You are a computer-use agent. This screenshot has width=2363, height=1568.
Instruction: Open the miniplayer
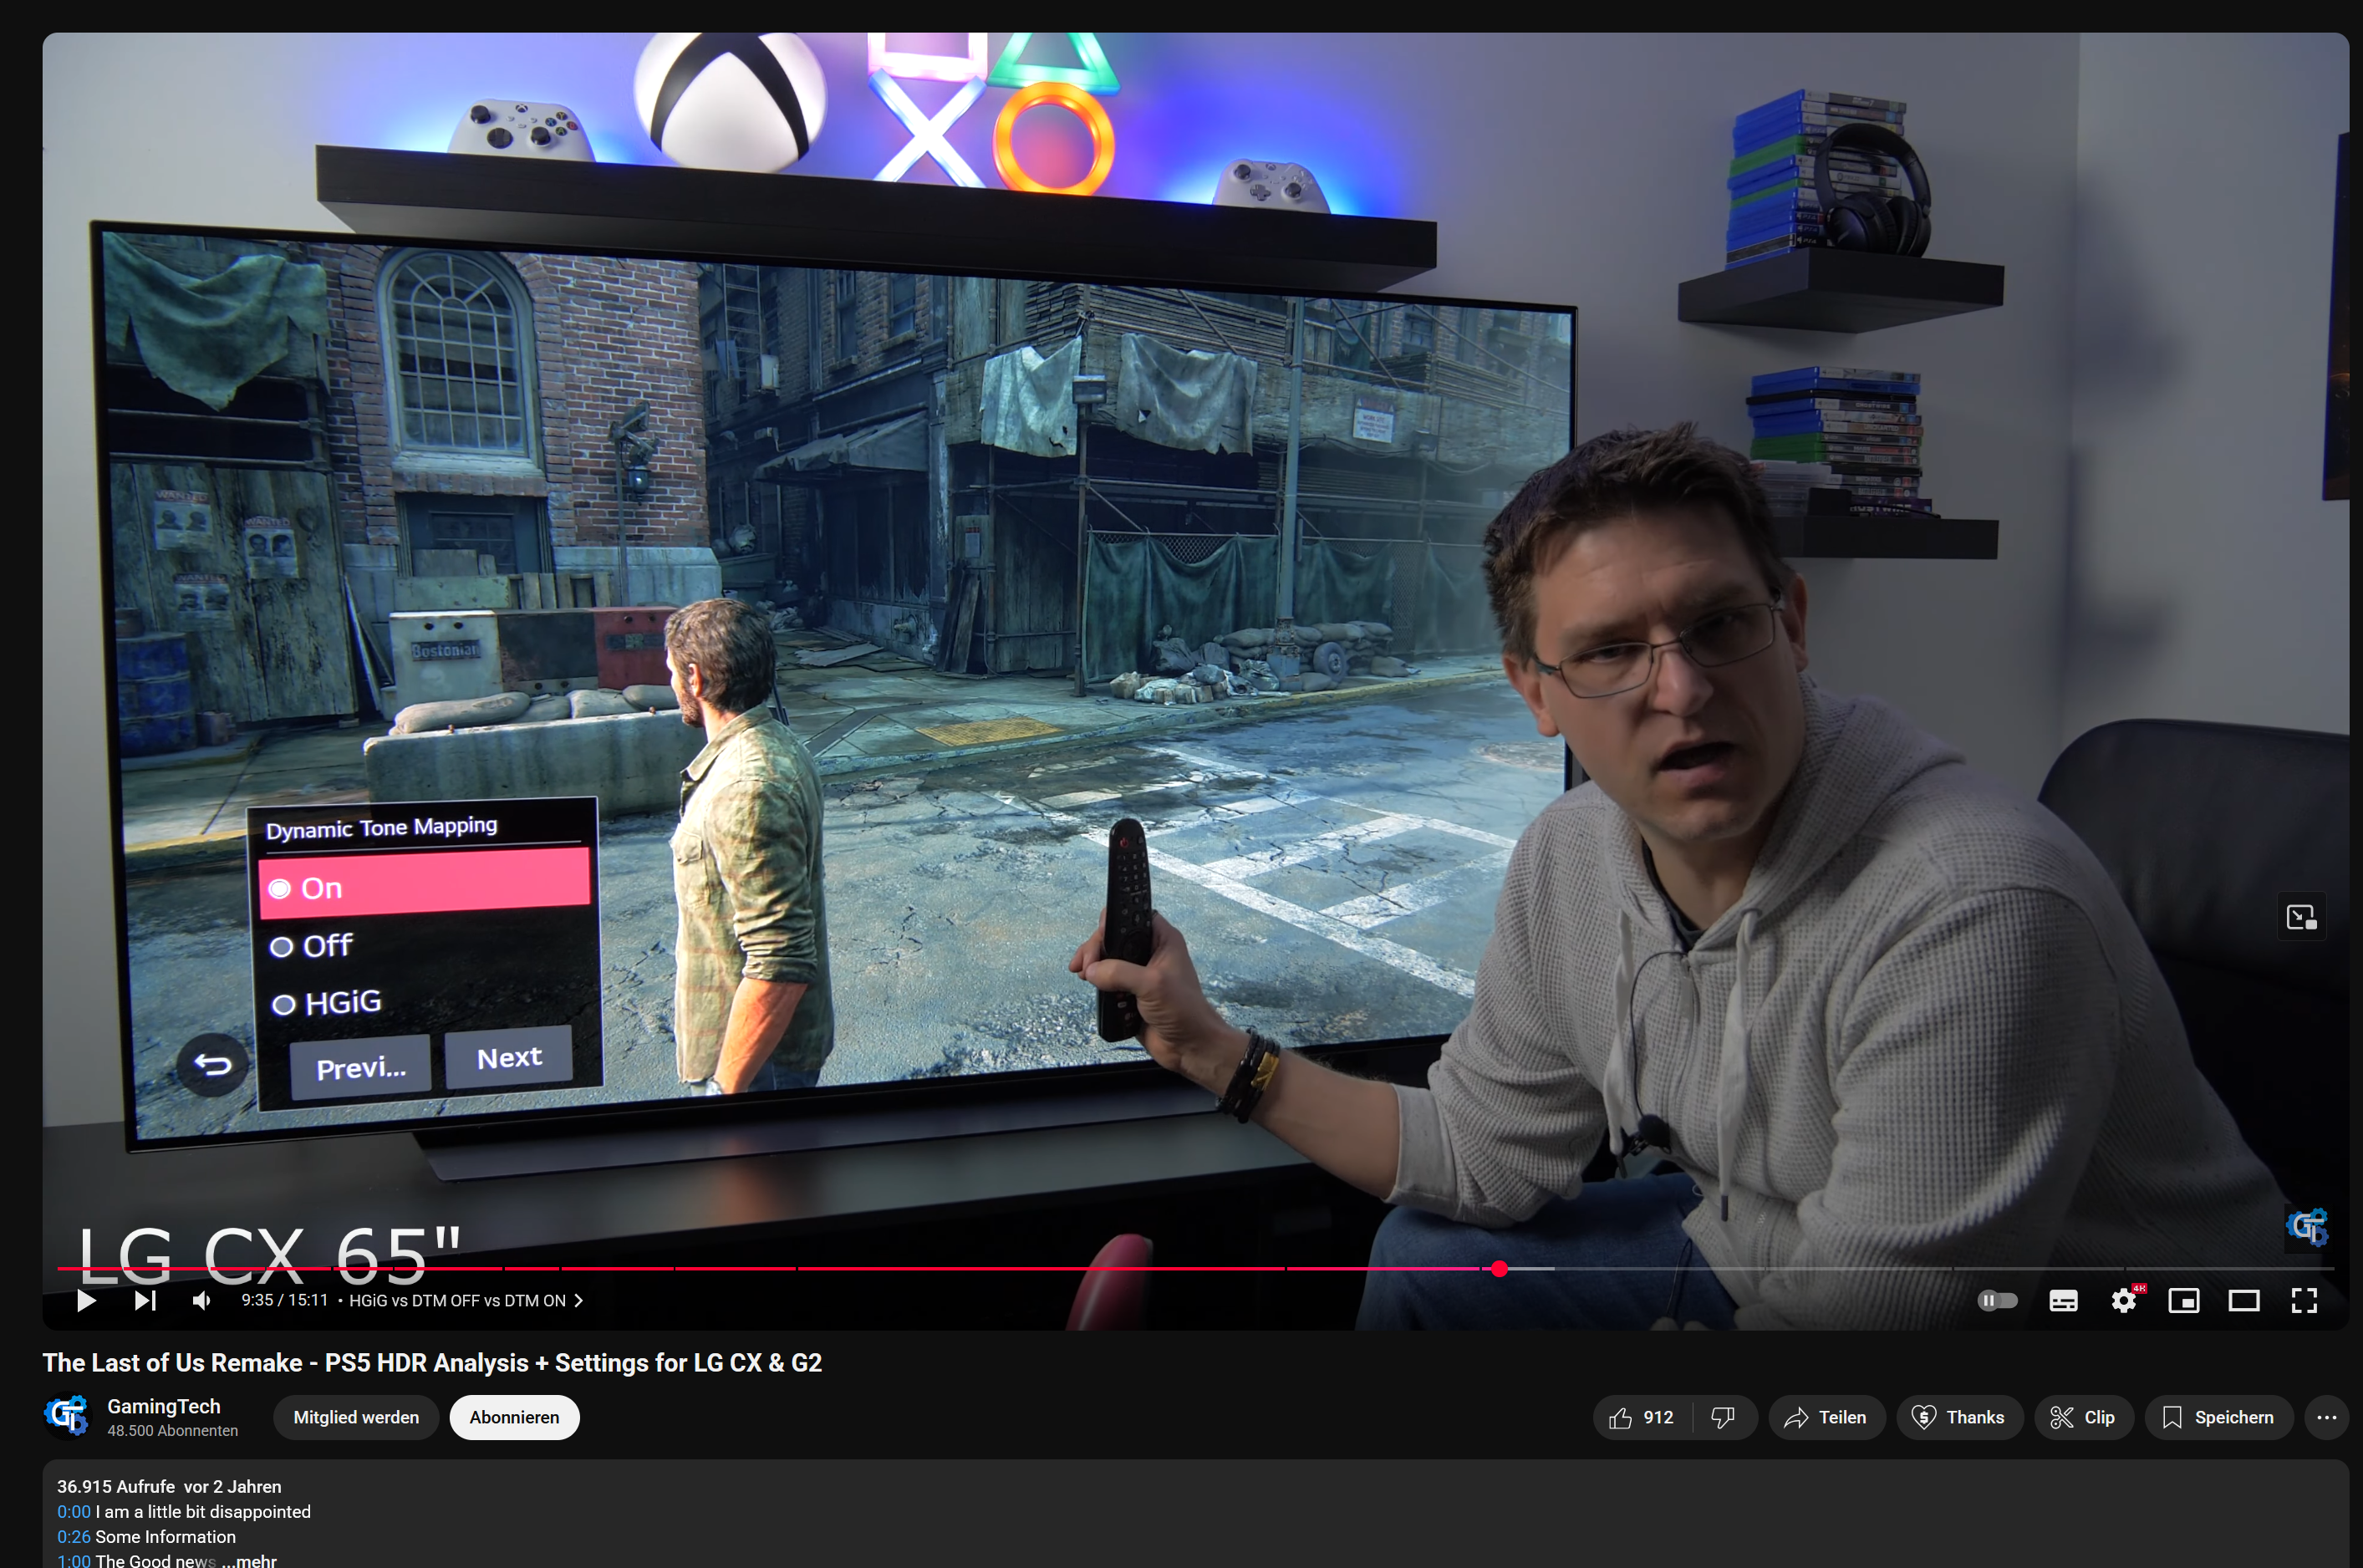pyautogui.click(x=2183, y=1300)
